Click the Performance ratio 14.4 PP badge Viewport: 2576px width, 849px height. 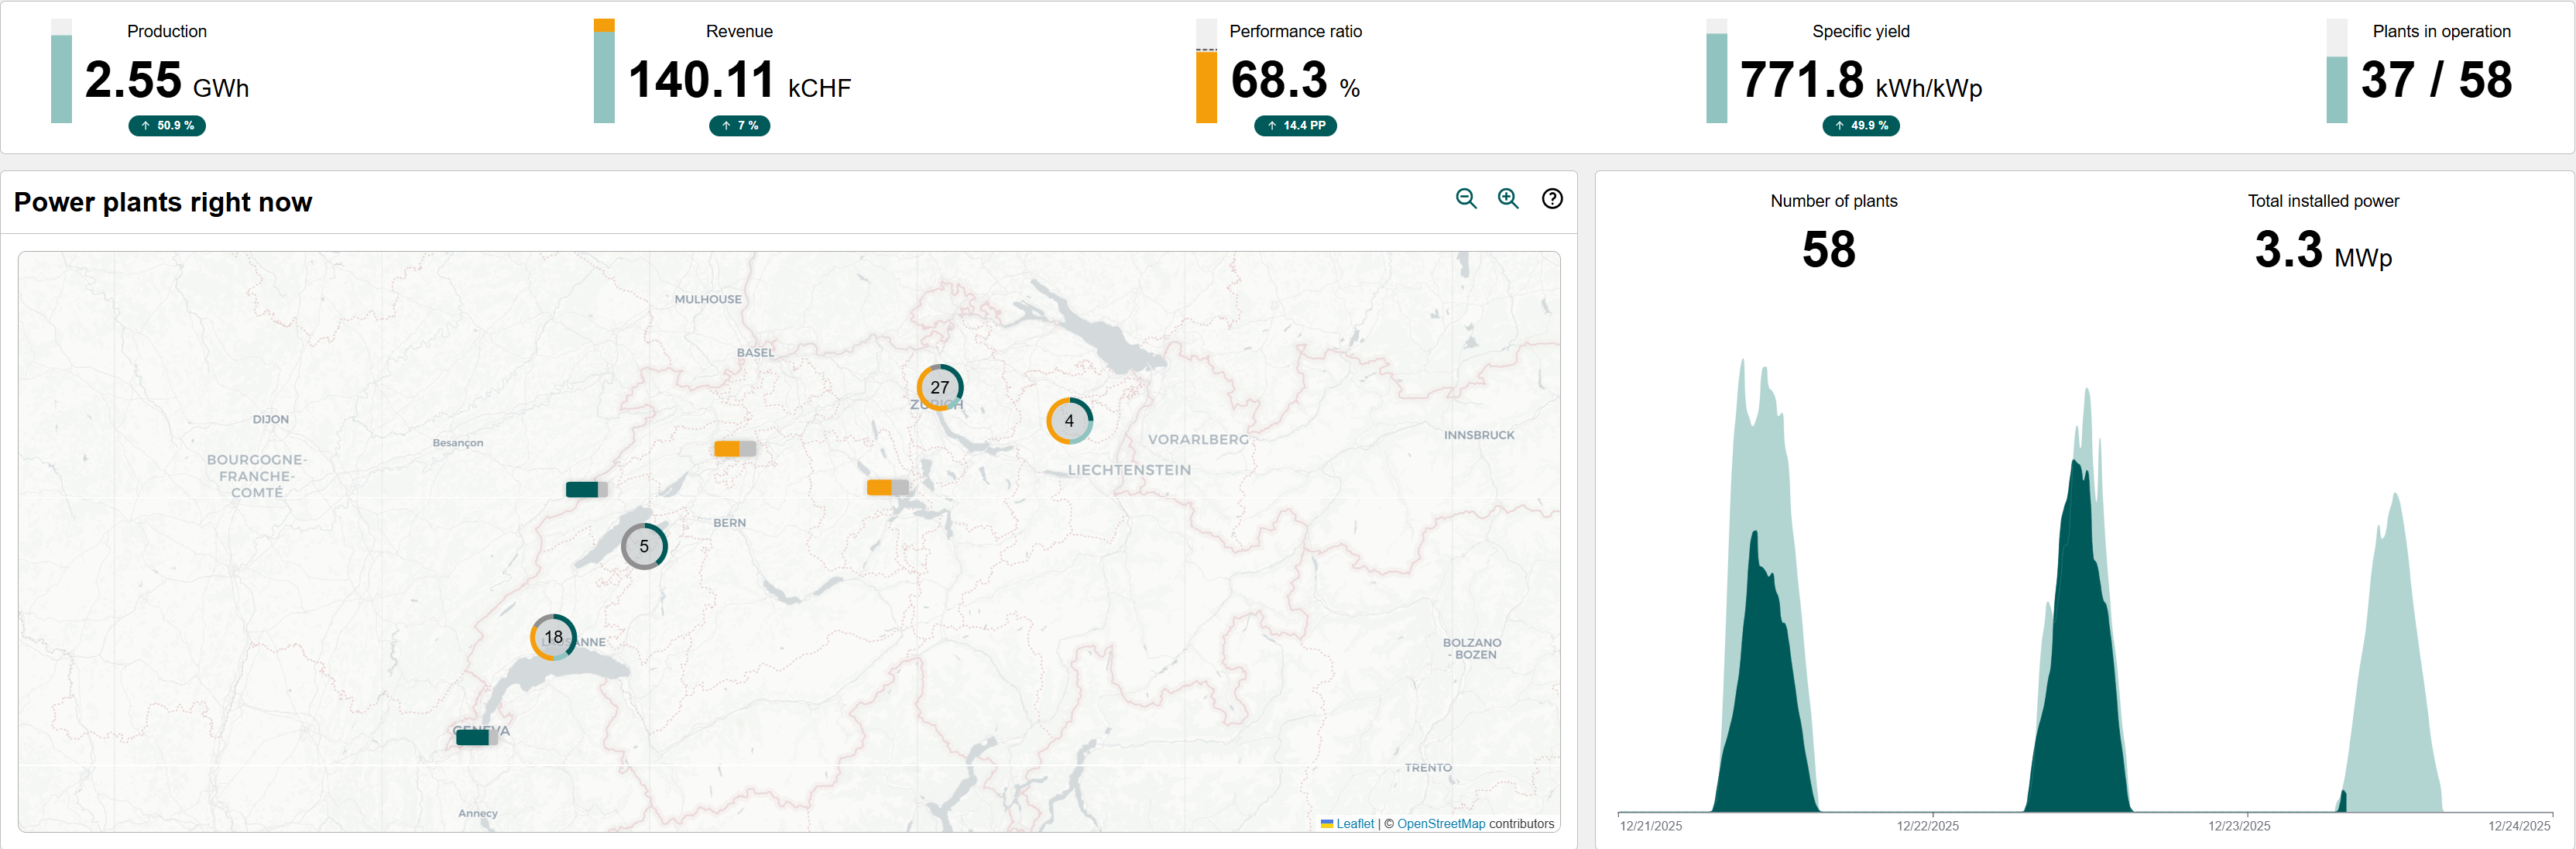[1295, 126]
